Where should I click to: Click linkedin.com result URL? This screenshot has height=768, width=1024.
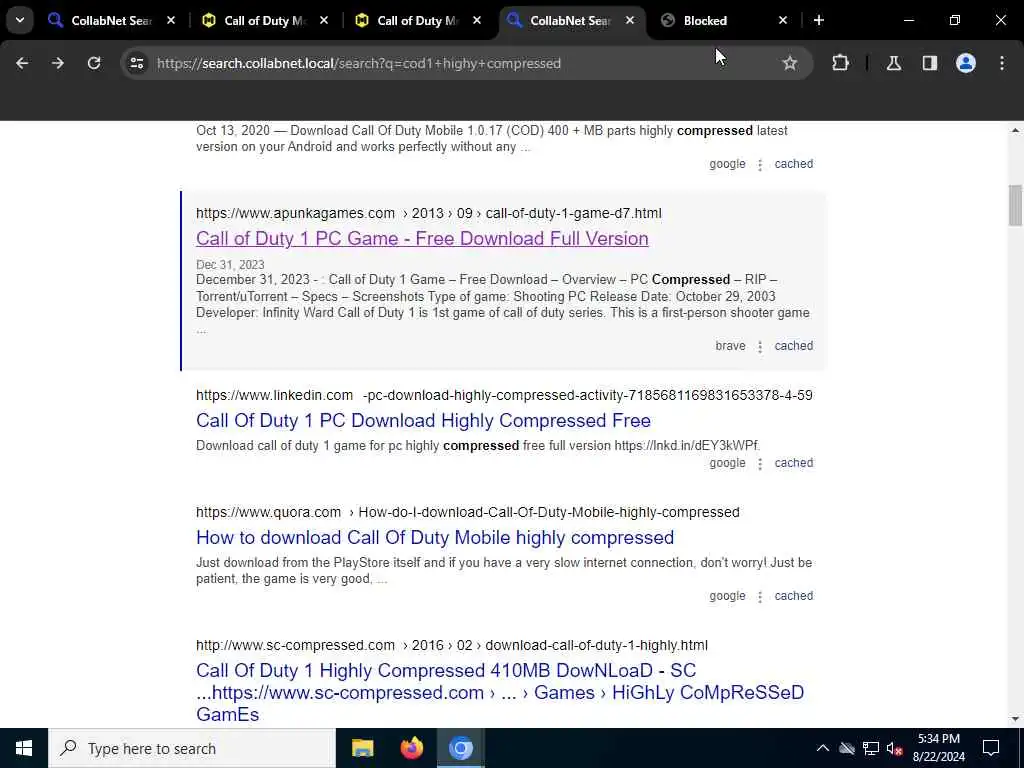(x=504, y=395)
